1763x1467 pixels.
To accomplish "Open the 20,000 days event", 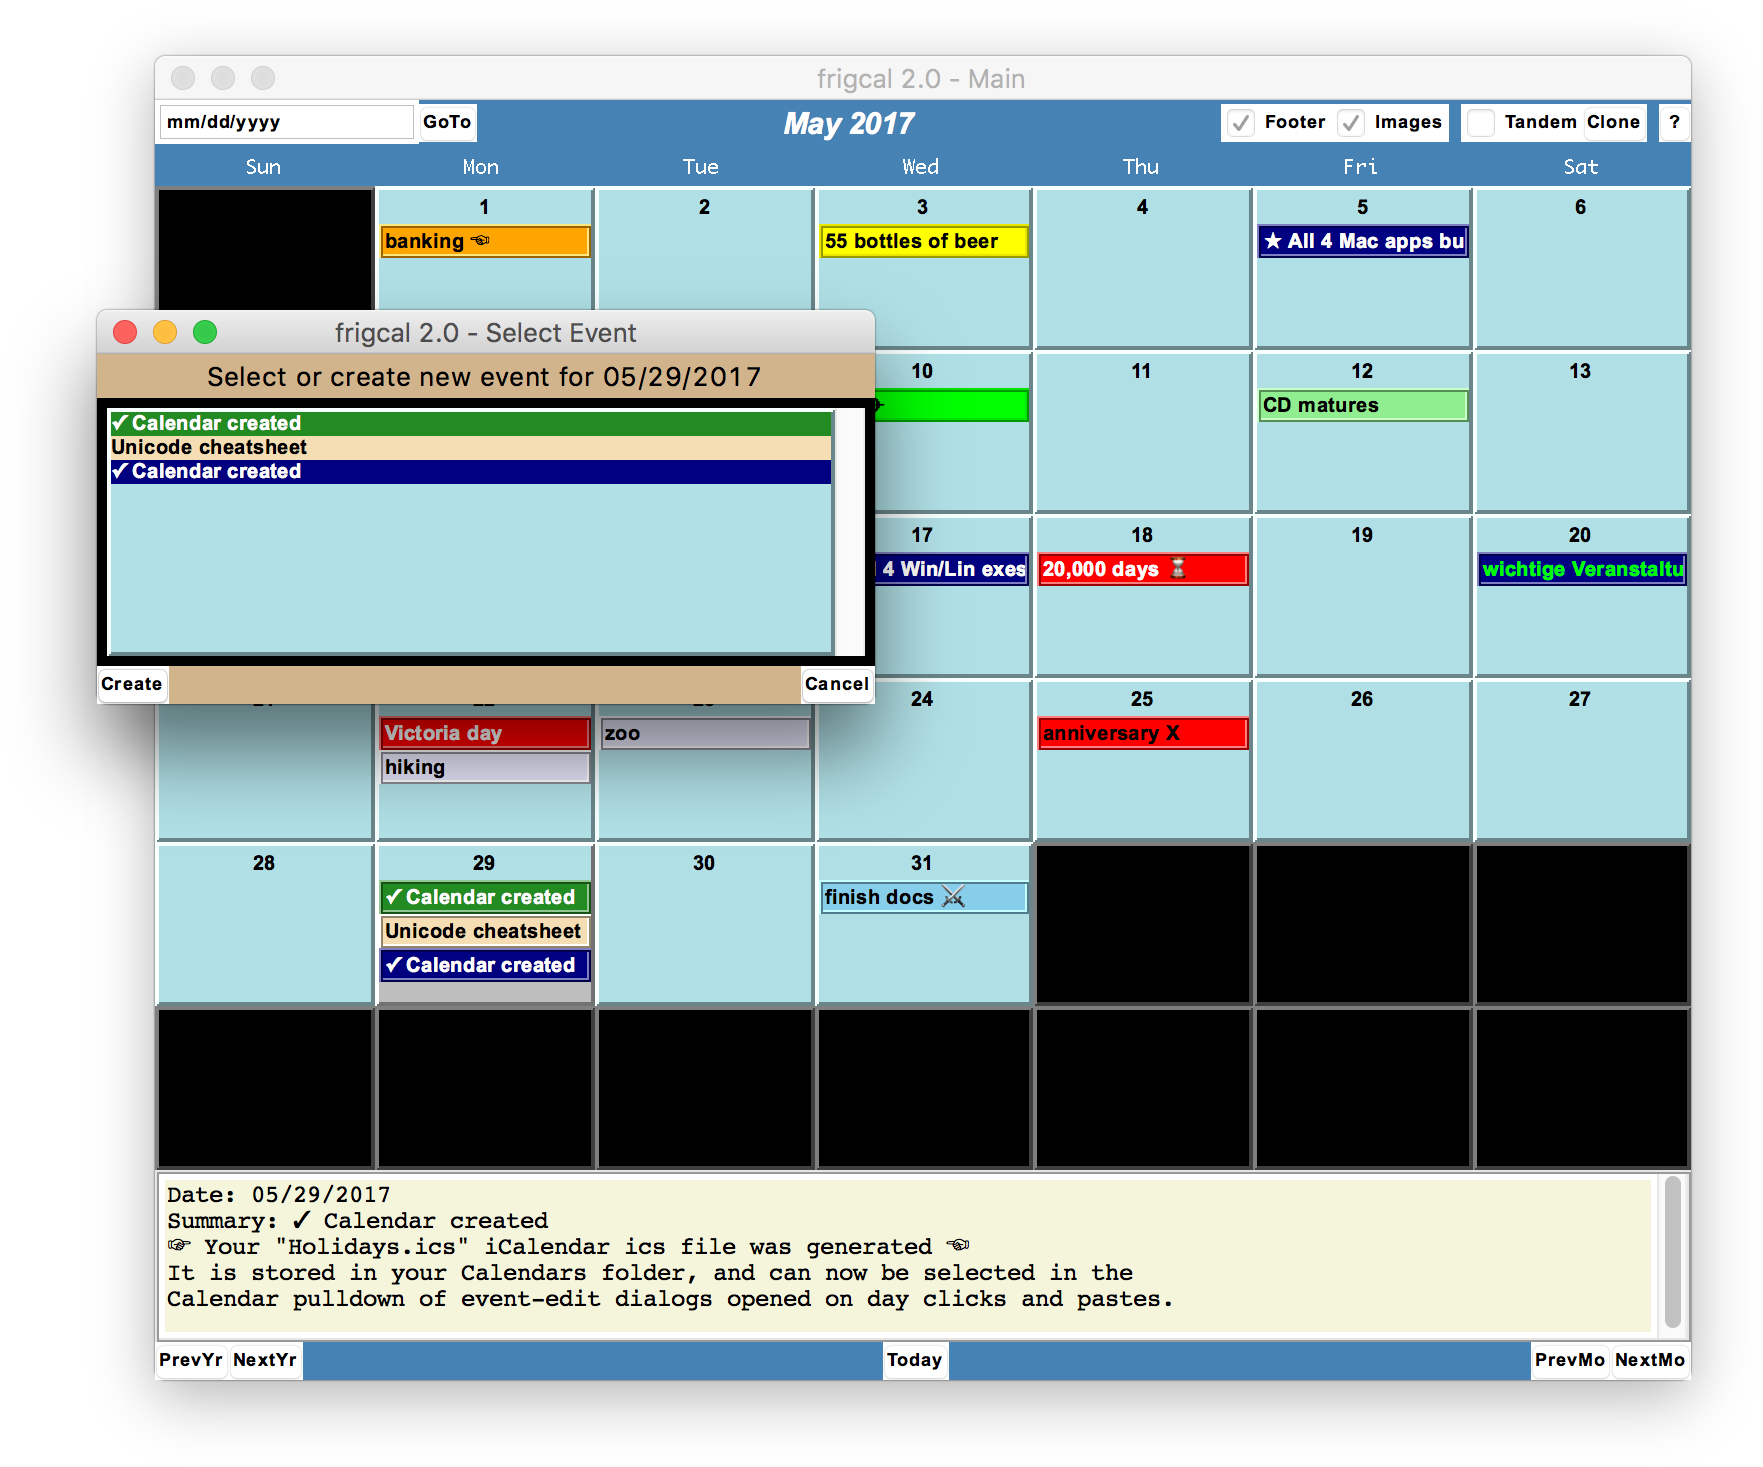I will pos(1143,569).
